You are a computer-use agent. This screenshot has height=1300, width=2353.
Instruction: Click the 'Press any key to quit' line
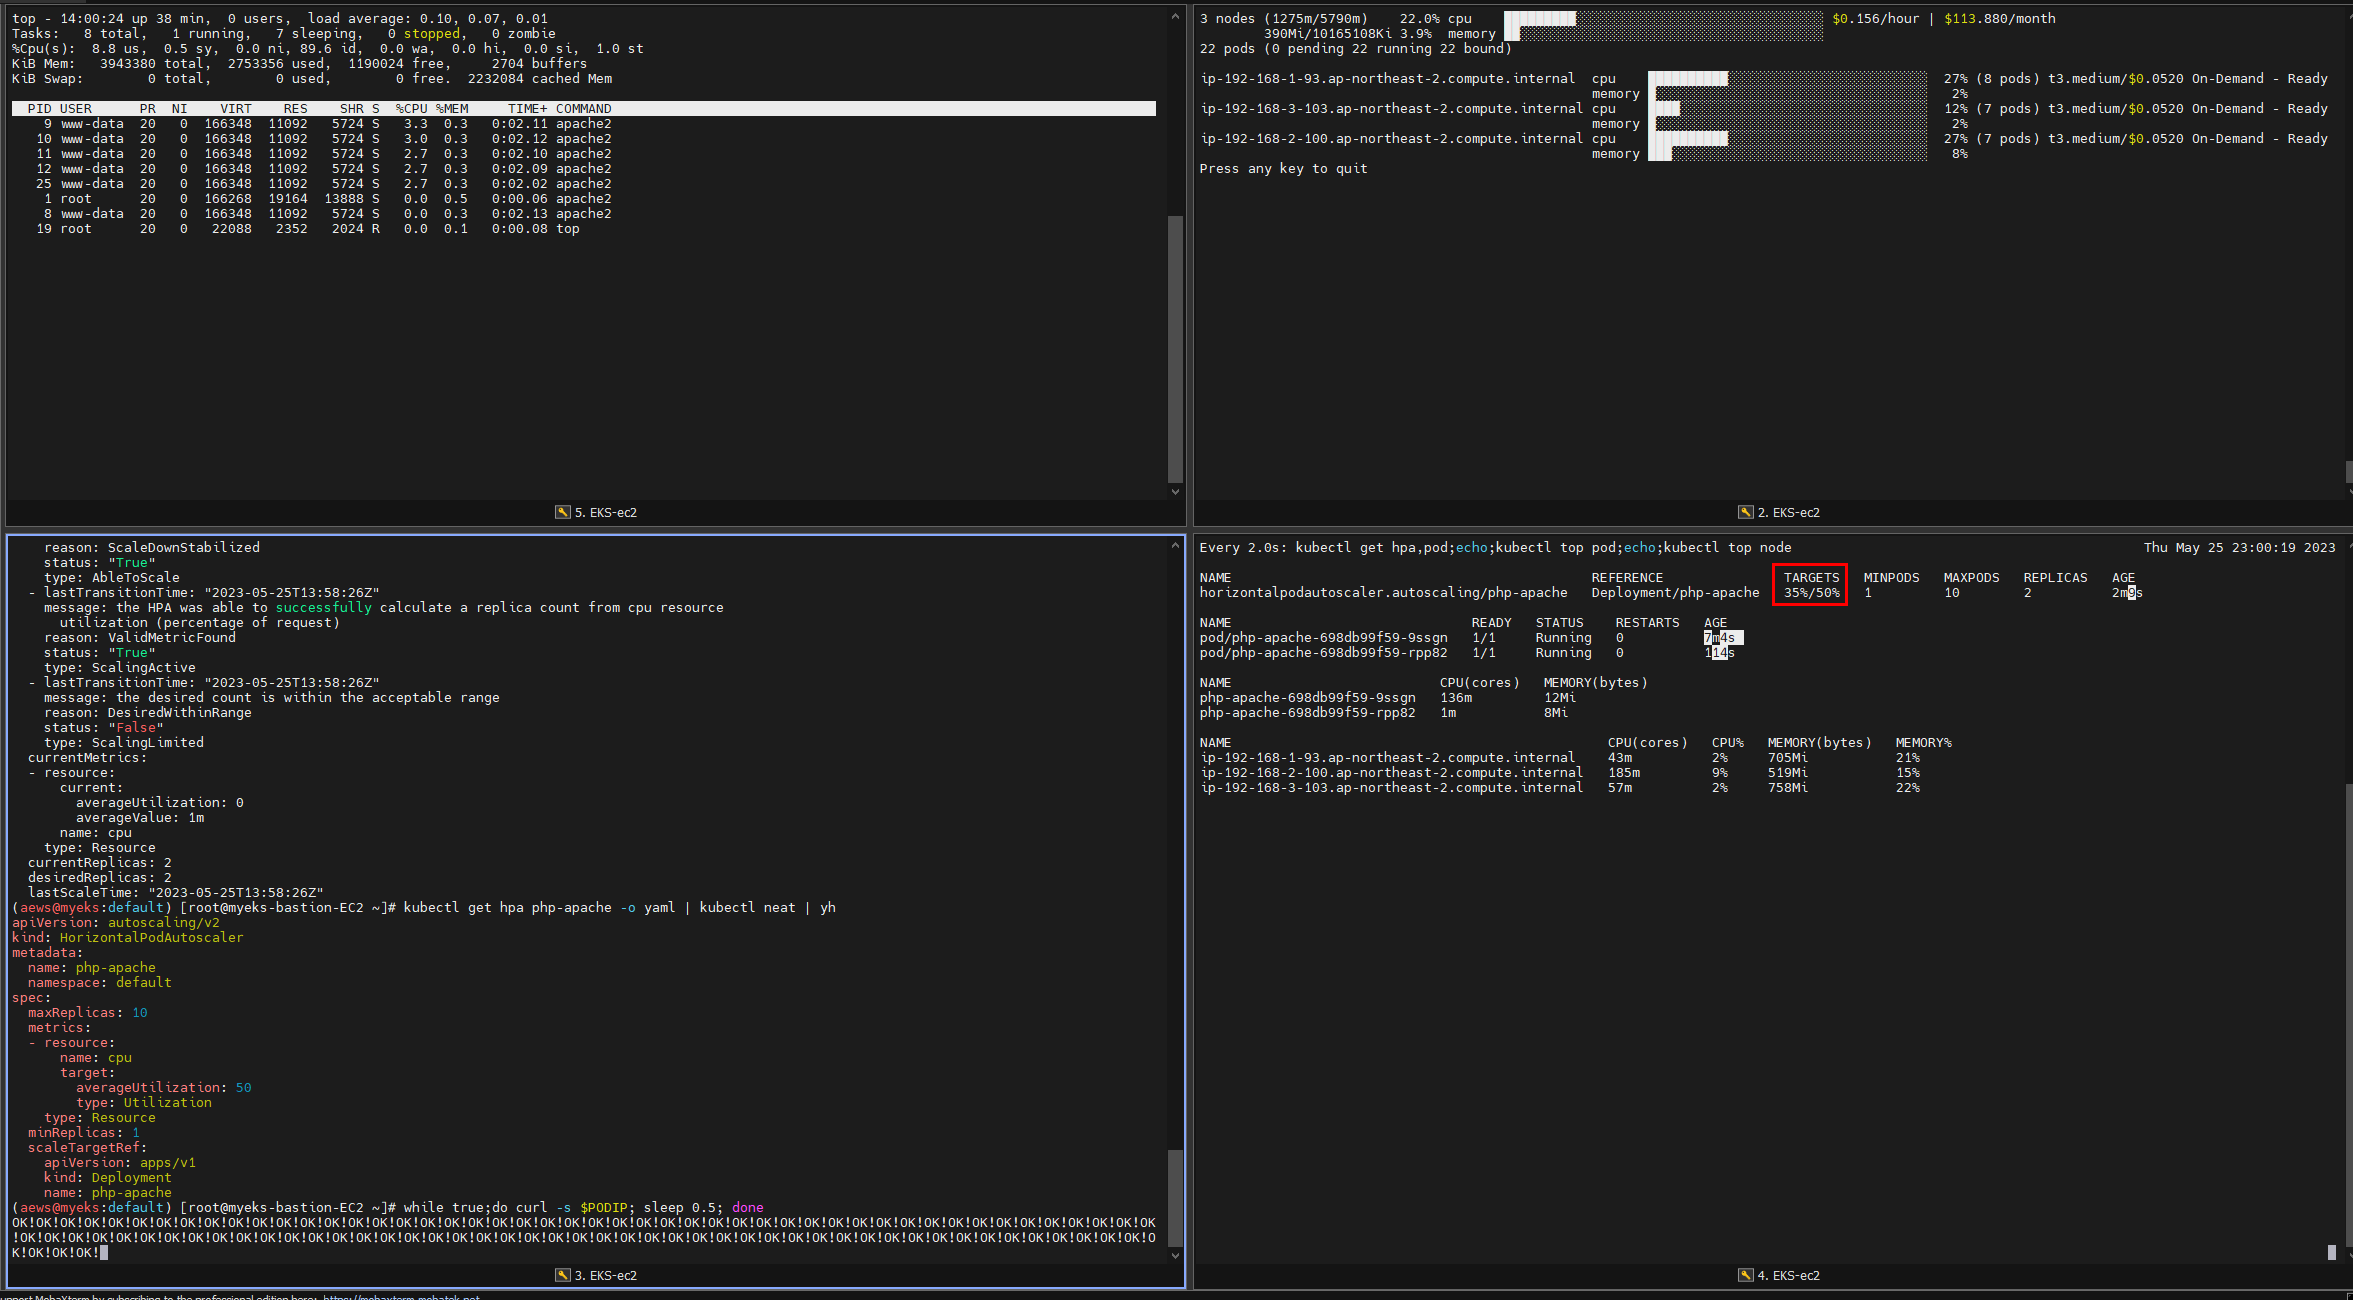(1283, 169)
